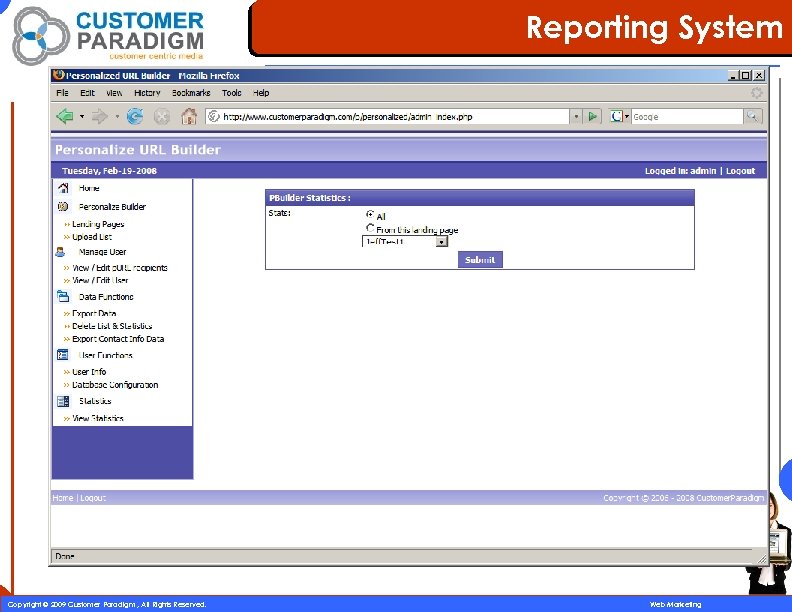This screenshot has height=612, width=792.
Task: Click the site identity icon in address bar
Action: 214,117
